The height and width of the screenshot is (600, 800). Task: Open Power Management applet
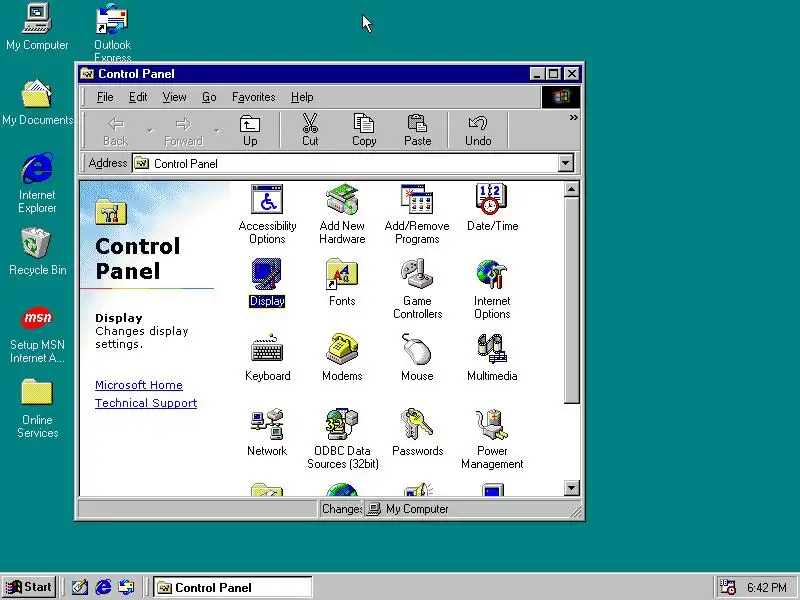tap(492, 439)
